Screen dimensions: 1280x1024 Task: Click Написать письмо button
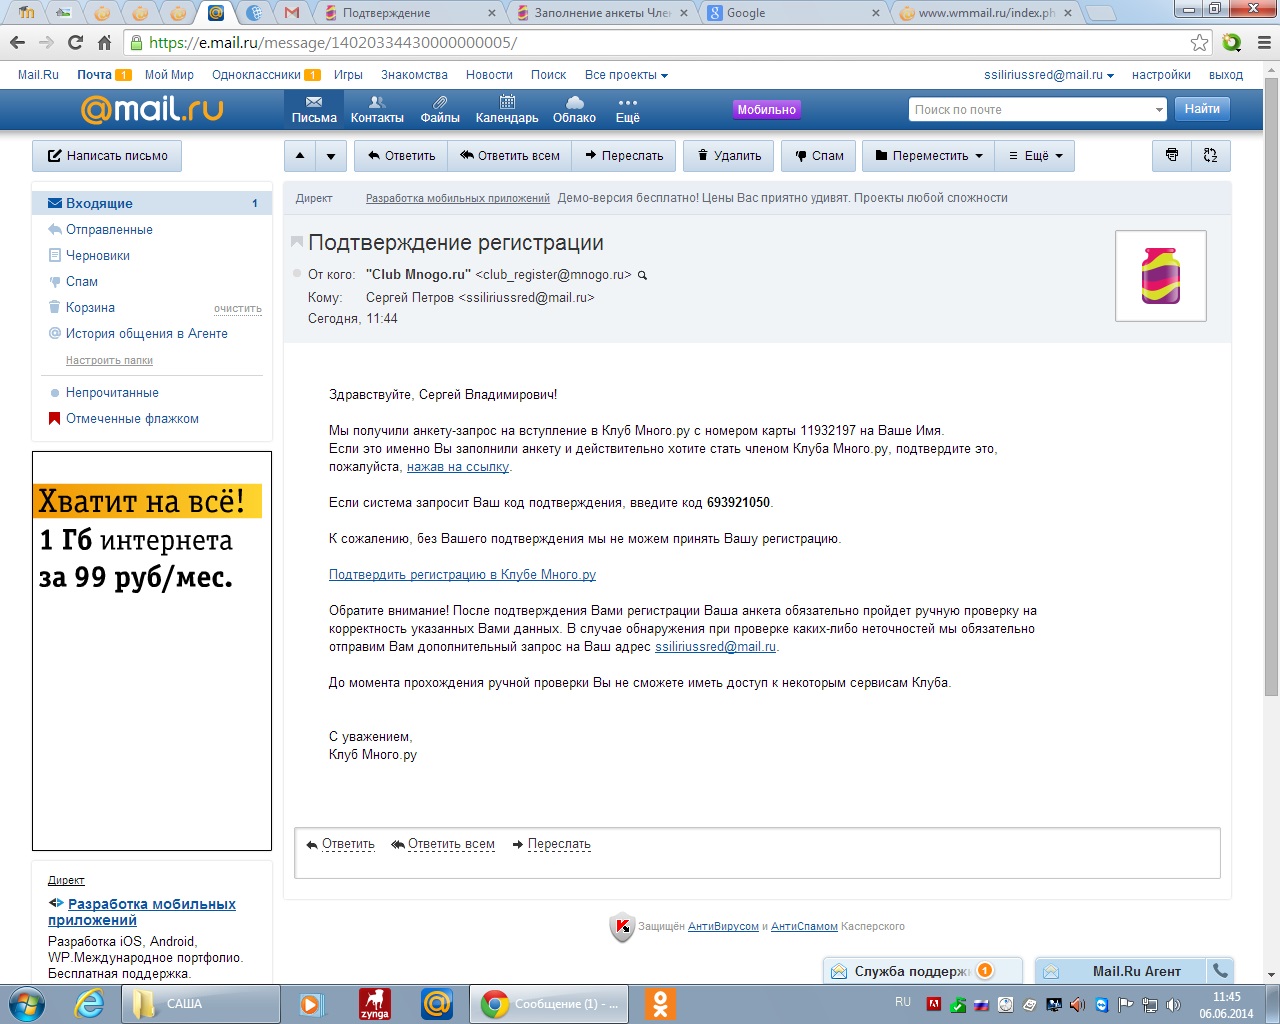[107, 156]
